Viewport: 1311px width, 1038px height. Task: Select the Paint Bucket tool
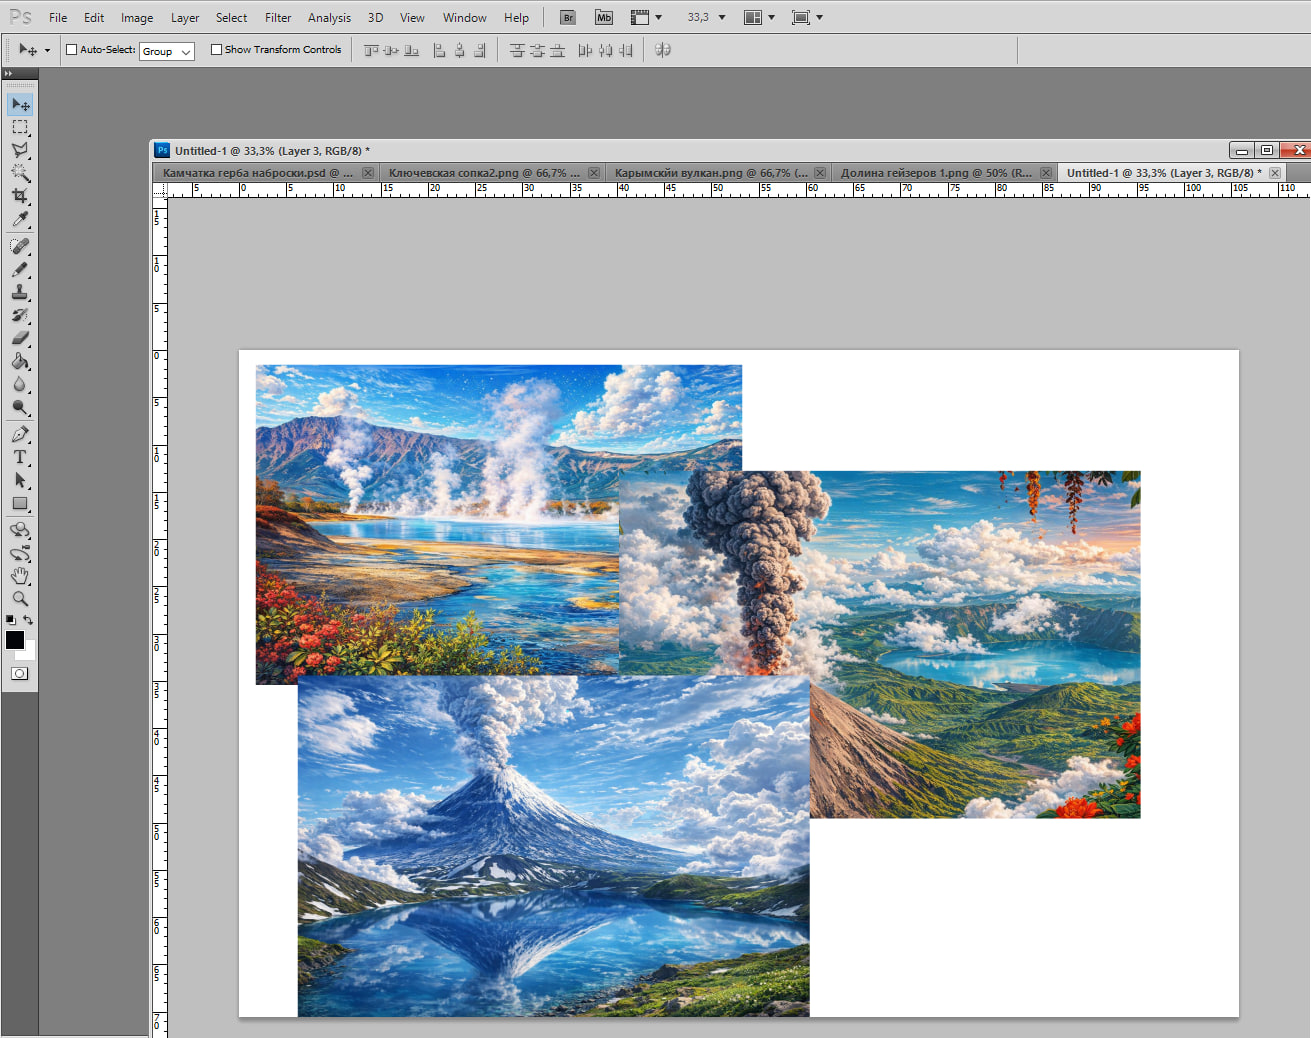coord(20,362)
